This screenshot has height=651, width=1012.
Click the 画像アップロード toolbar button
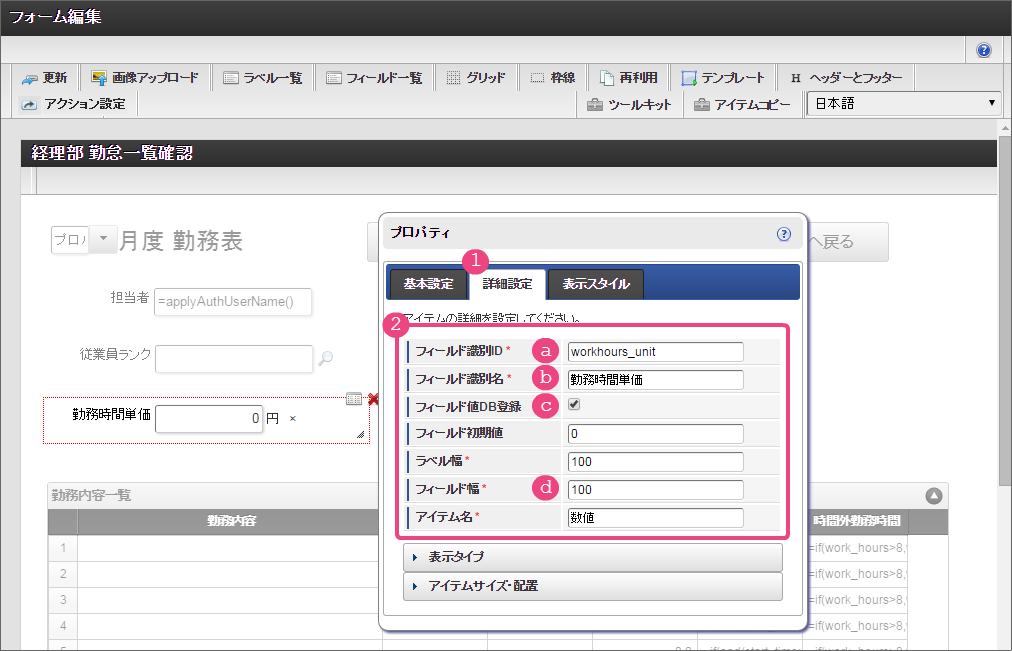144,78
